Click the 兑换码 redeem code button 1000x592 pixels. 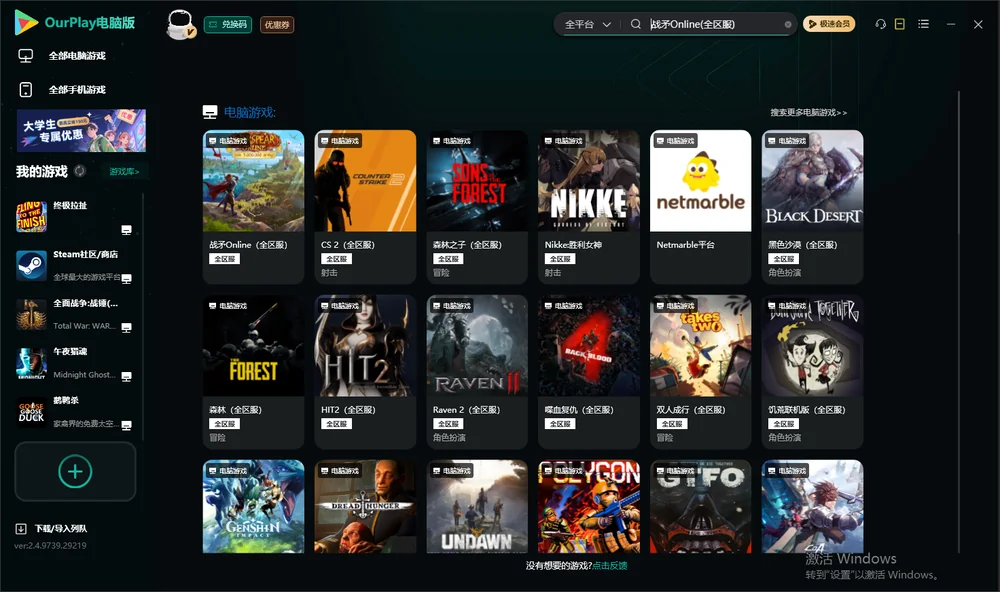[228, 24]
